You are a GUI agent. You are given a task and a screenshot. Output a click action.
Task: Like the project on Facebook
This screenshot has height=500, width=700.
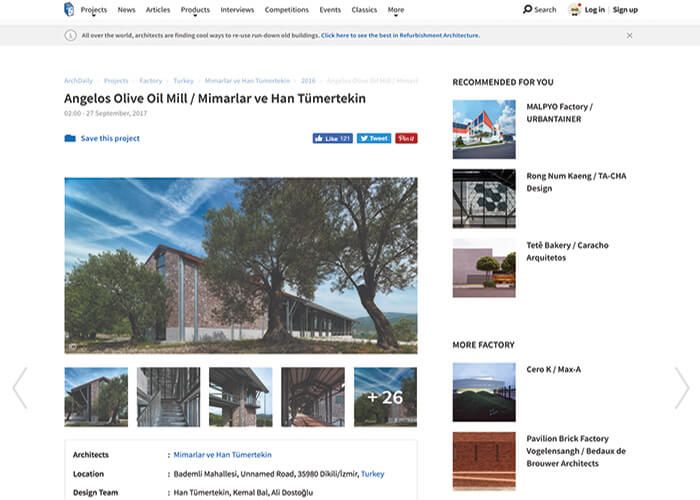click(x=332, y=138)
